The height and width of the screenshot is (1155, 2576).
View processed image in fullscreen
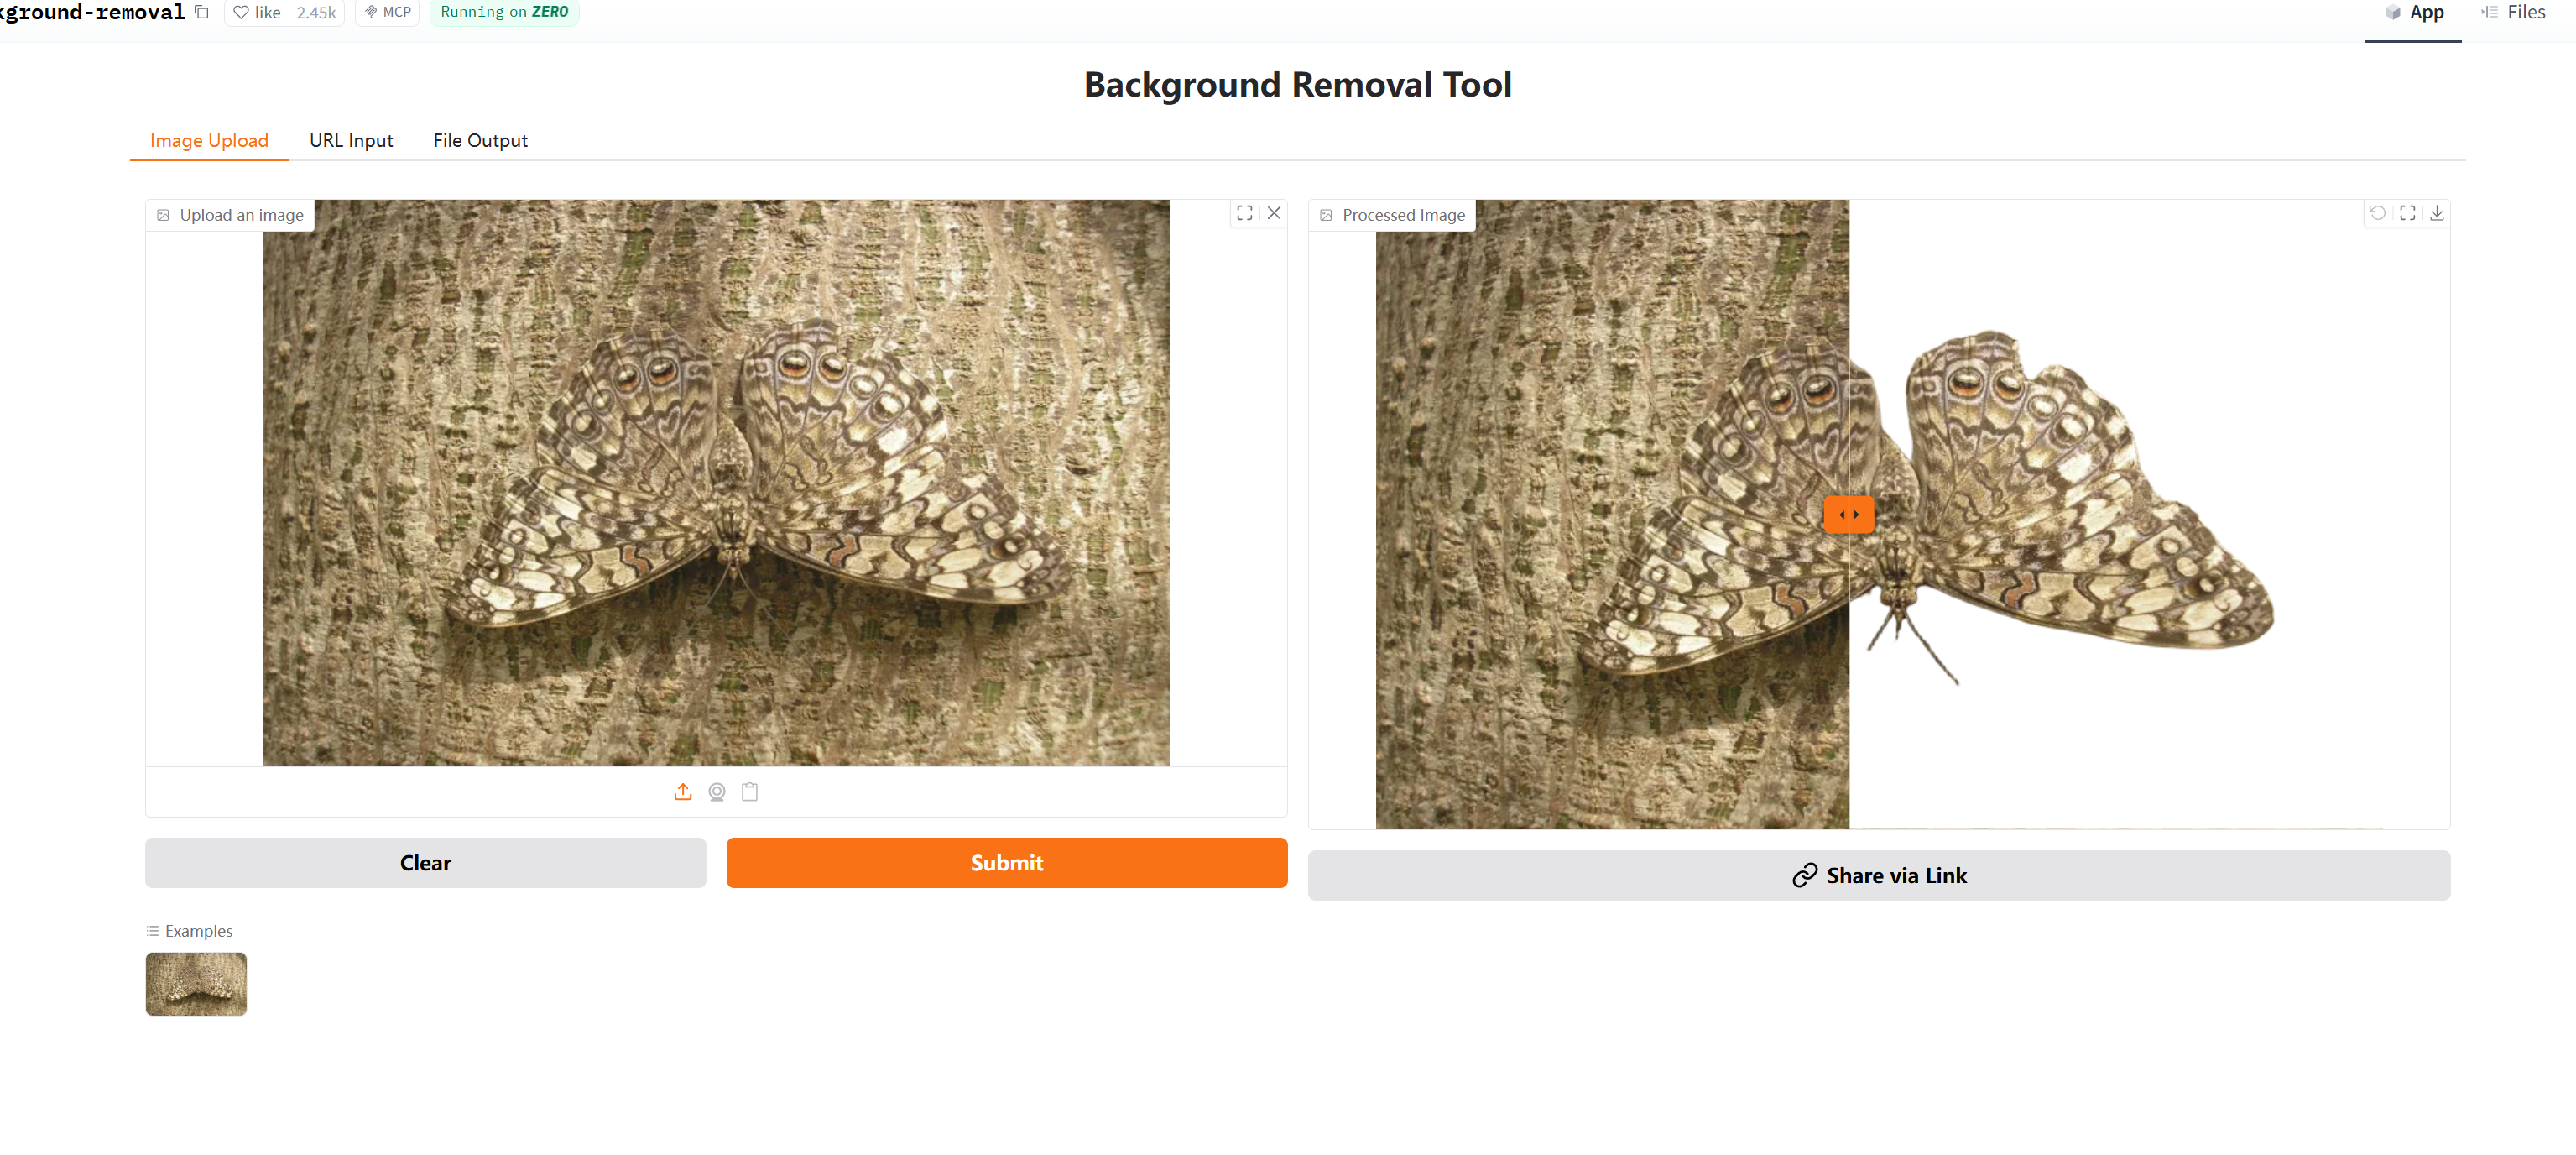pos(2408,213)
